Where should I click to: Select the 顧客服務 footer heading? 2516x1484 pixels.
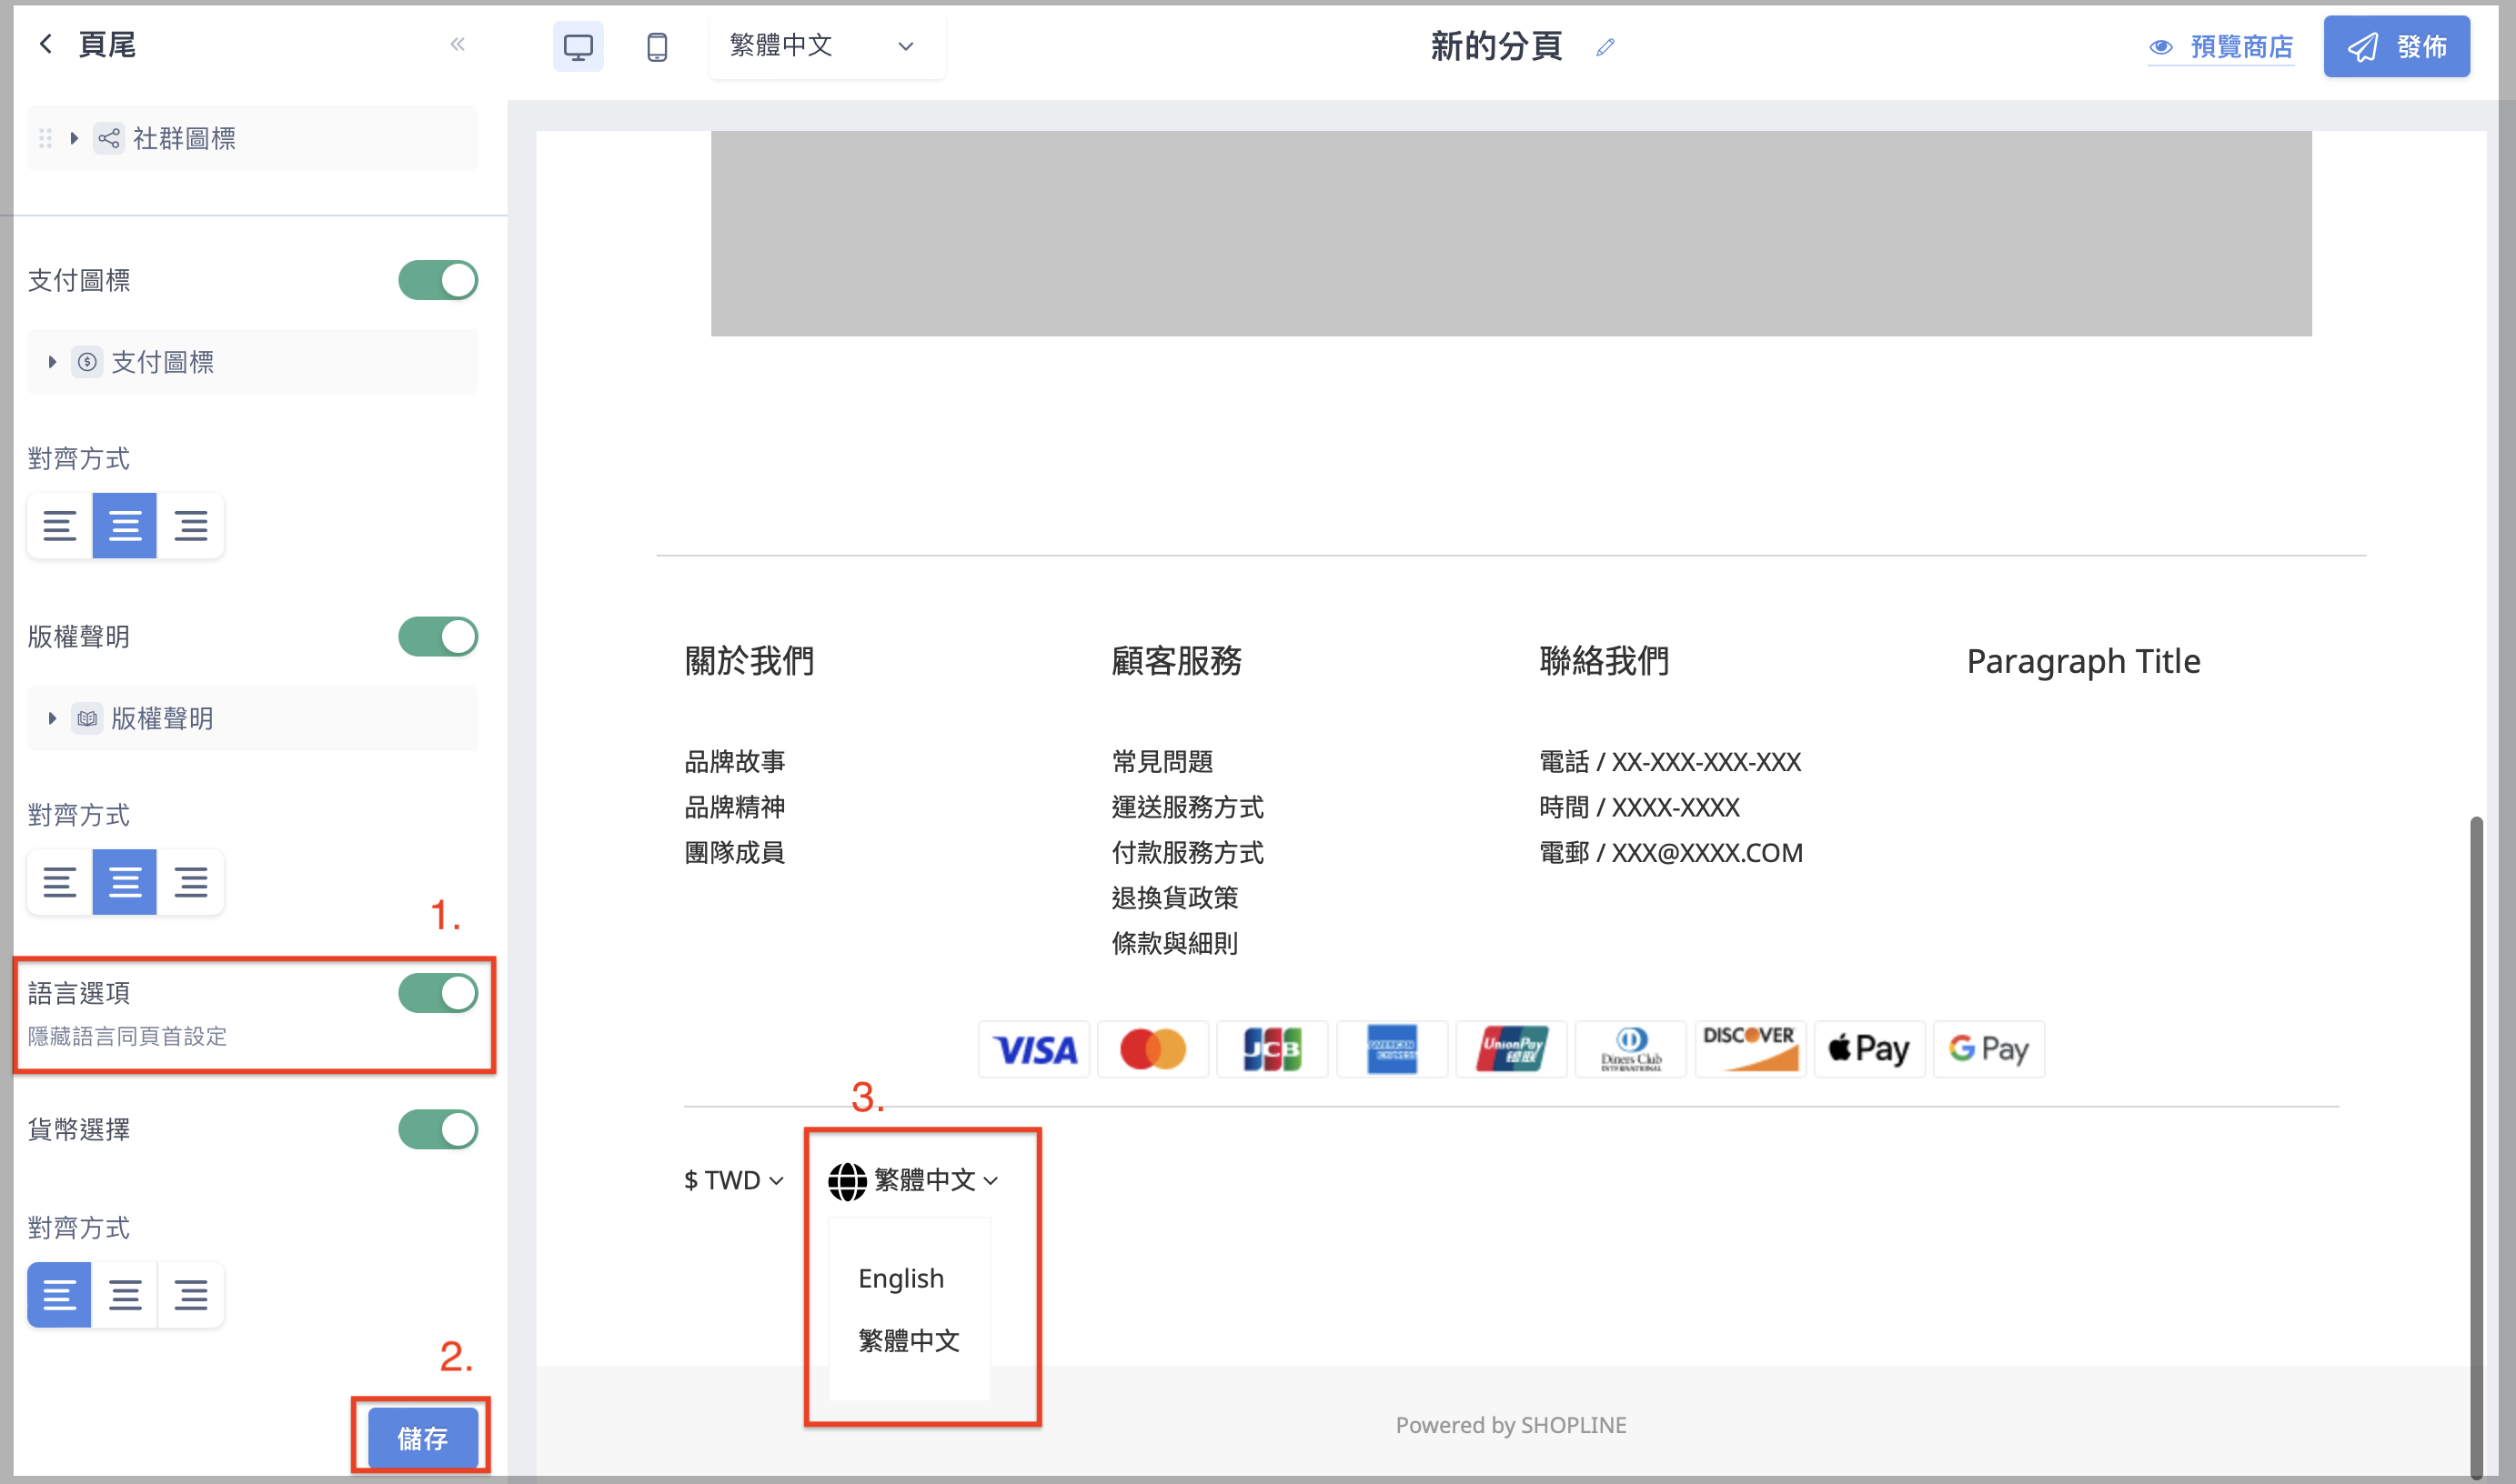click(1176, 661)
